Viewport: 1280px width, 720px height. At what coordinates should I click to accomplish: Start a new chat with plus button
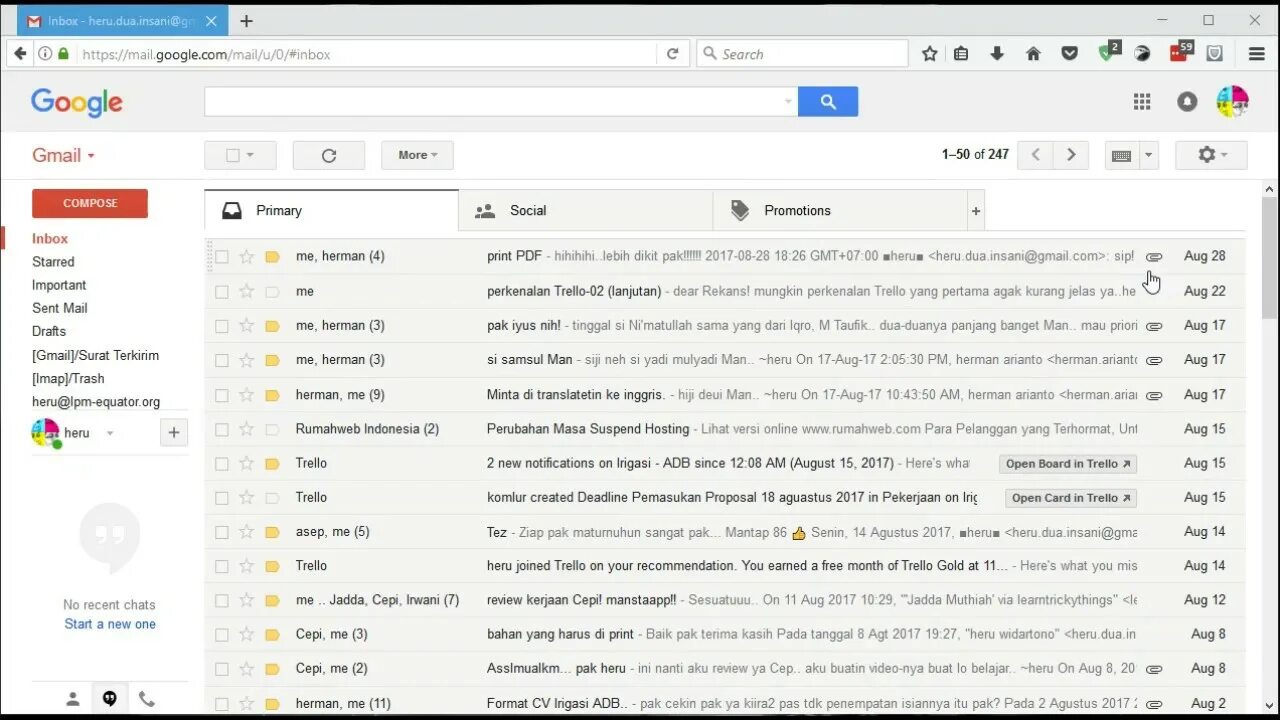[x=174, y=432]
